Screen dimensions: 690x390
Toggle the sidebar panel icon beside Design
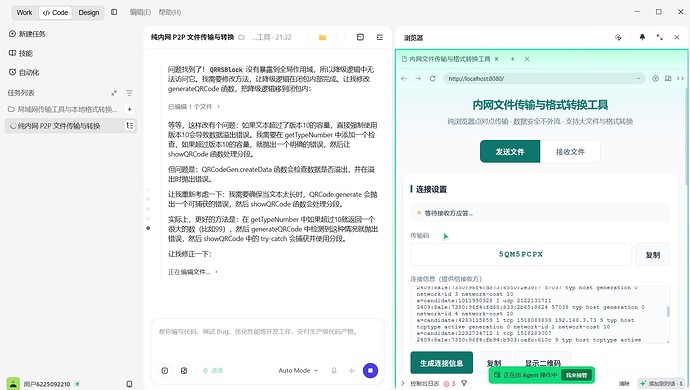coord(114,12)
